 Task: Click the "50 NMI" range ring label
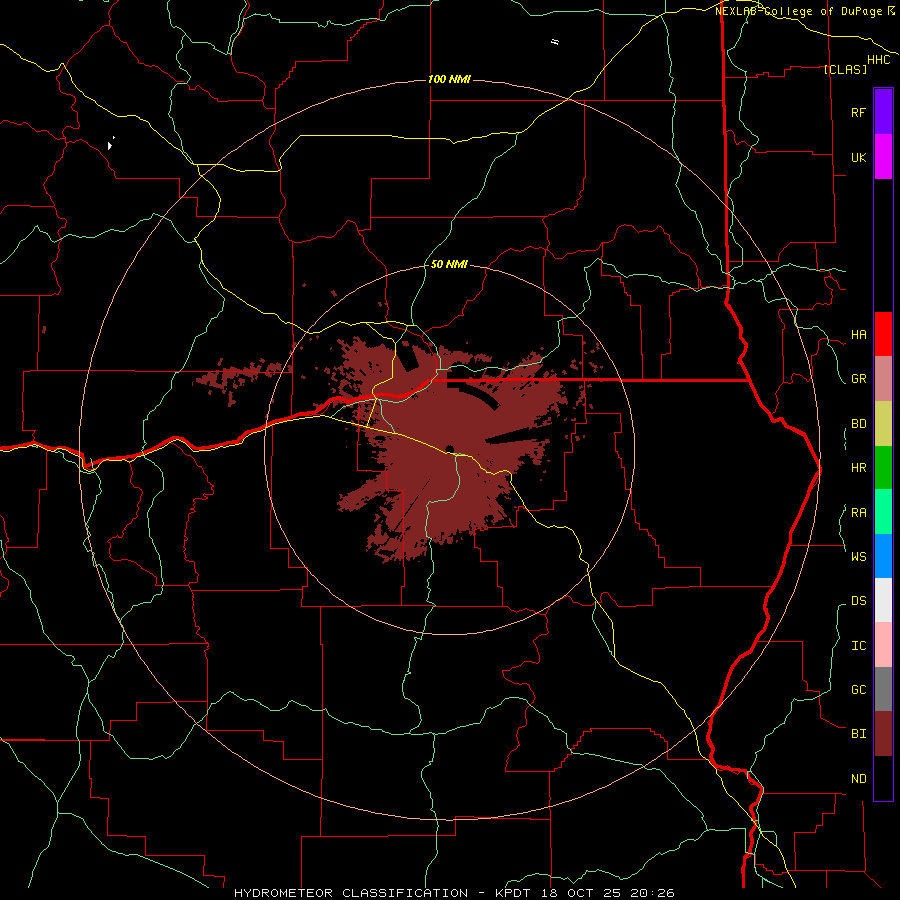coord(449,264)
